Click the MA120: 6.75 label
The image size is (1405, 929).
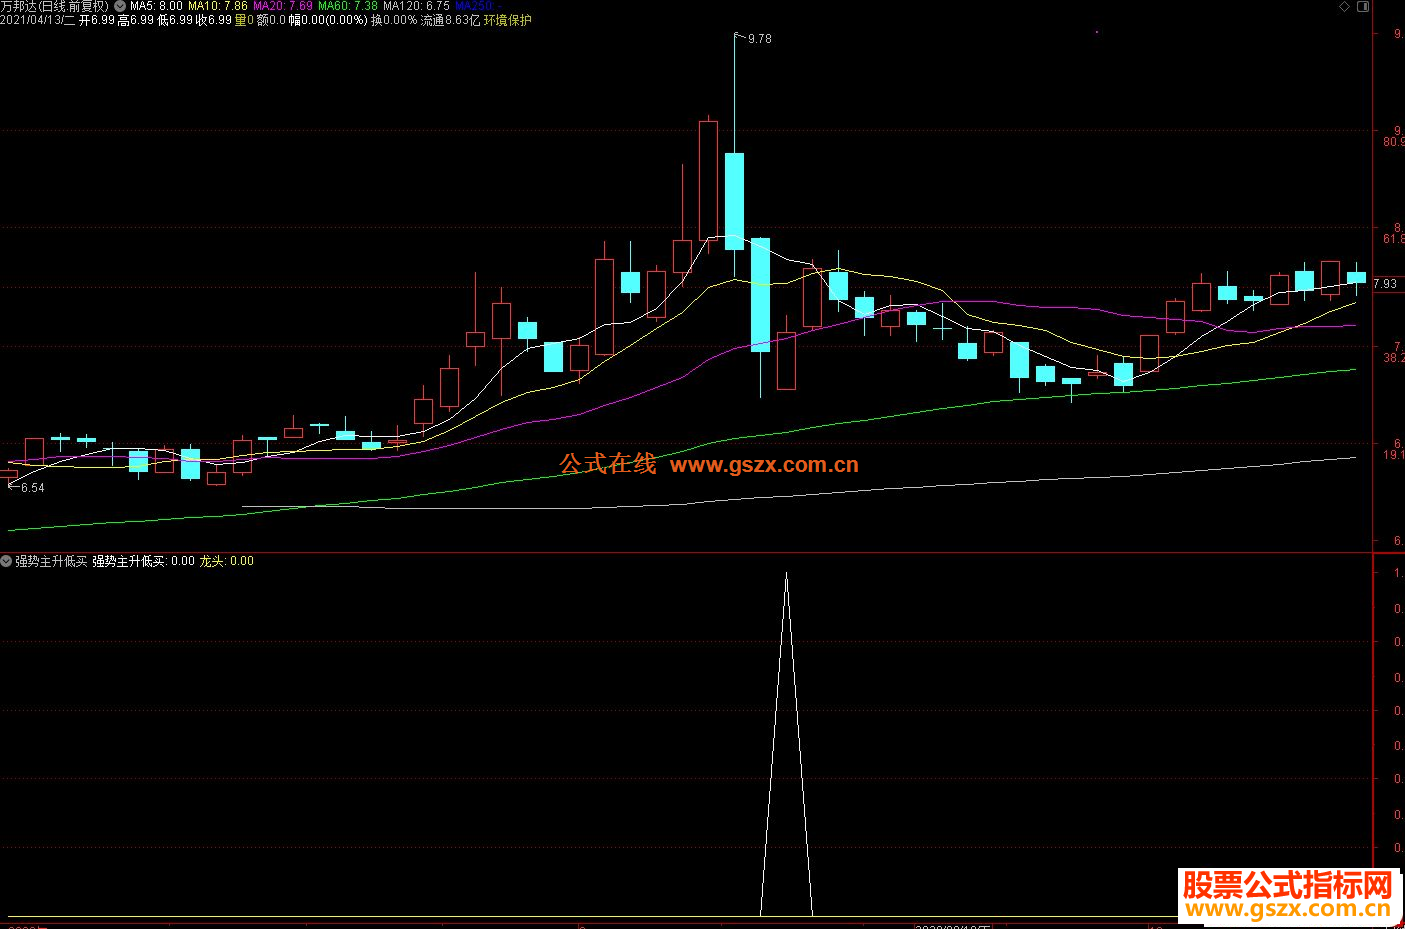pyautogui.click(x=417, y=6)
